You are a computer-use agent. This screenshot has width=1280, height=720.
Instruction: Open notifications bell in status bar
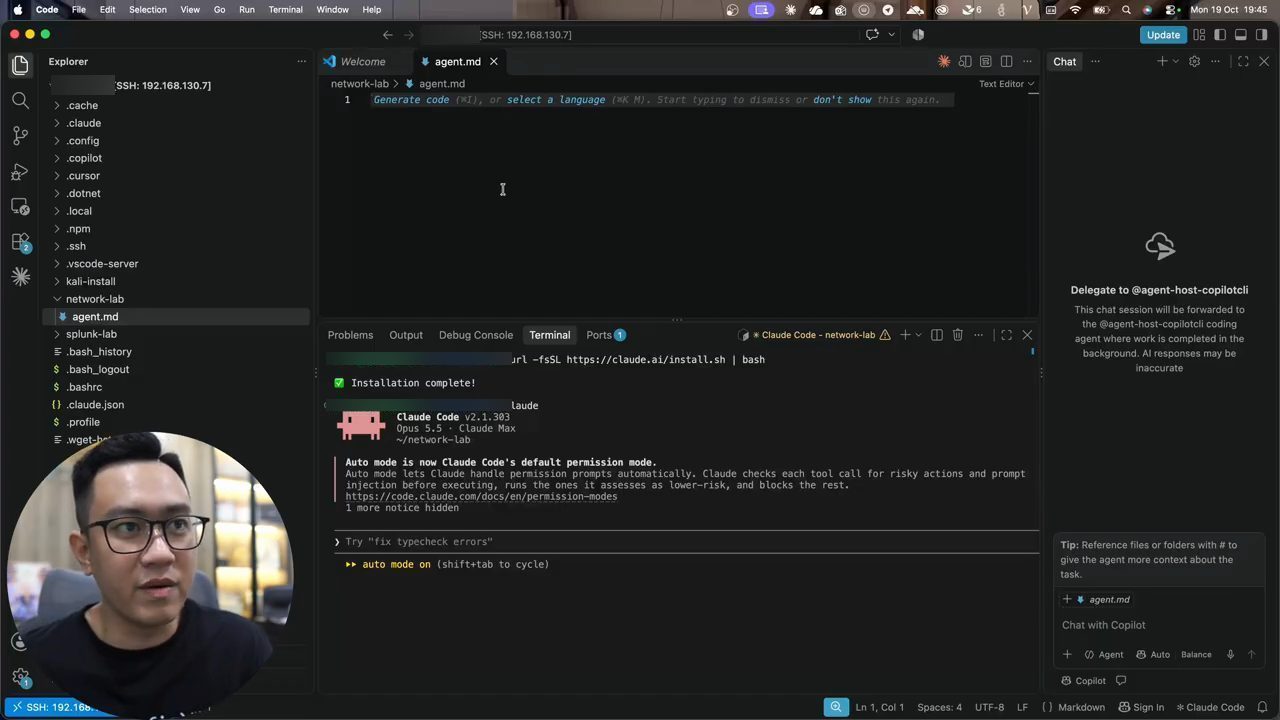coord(1262,707)
